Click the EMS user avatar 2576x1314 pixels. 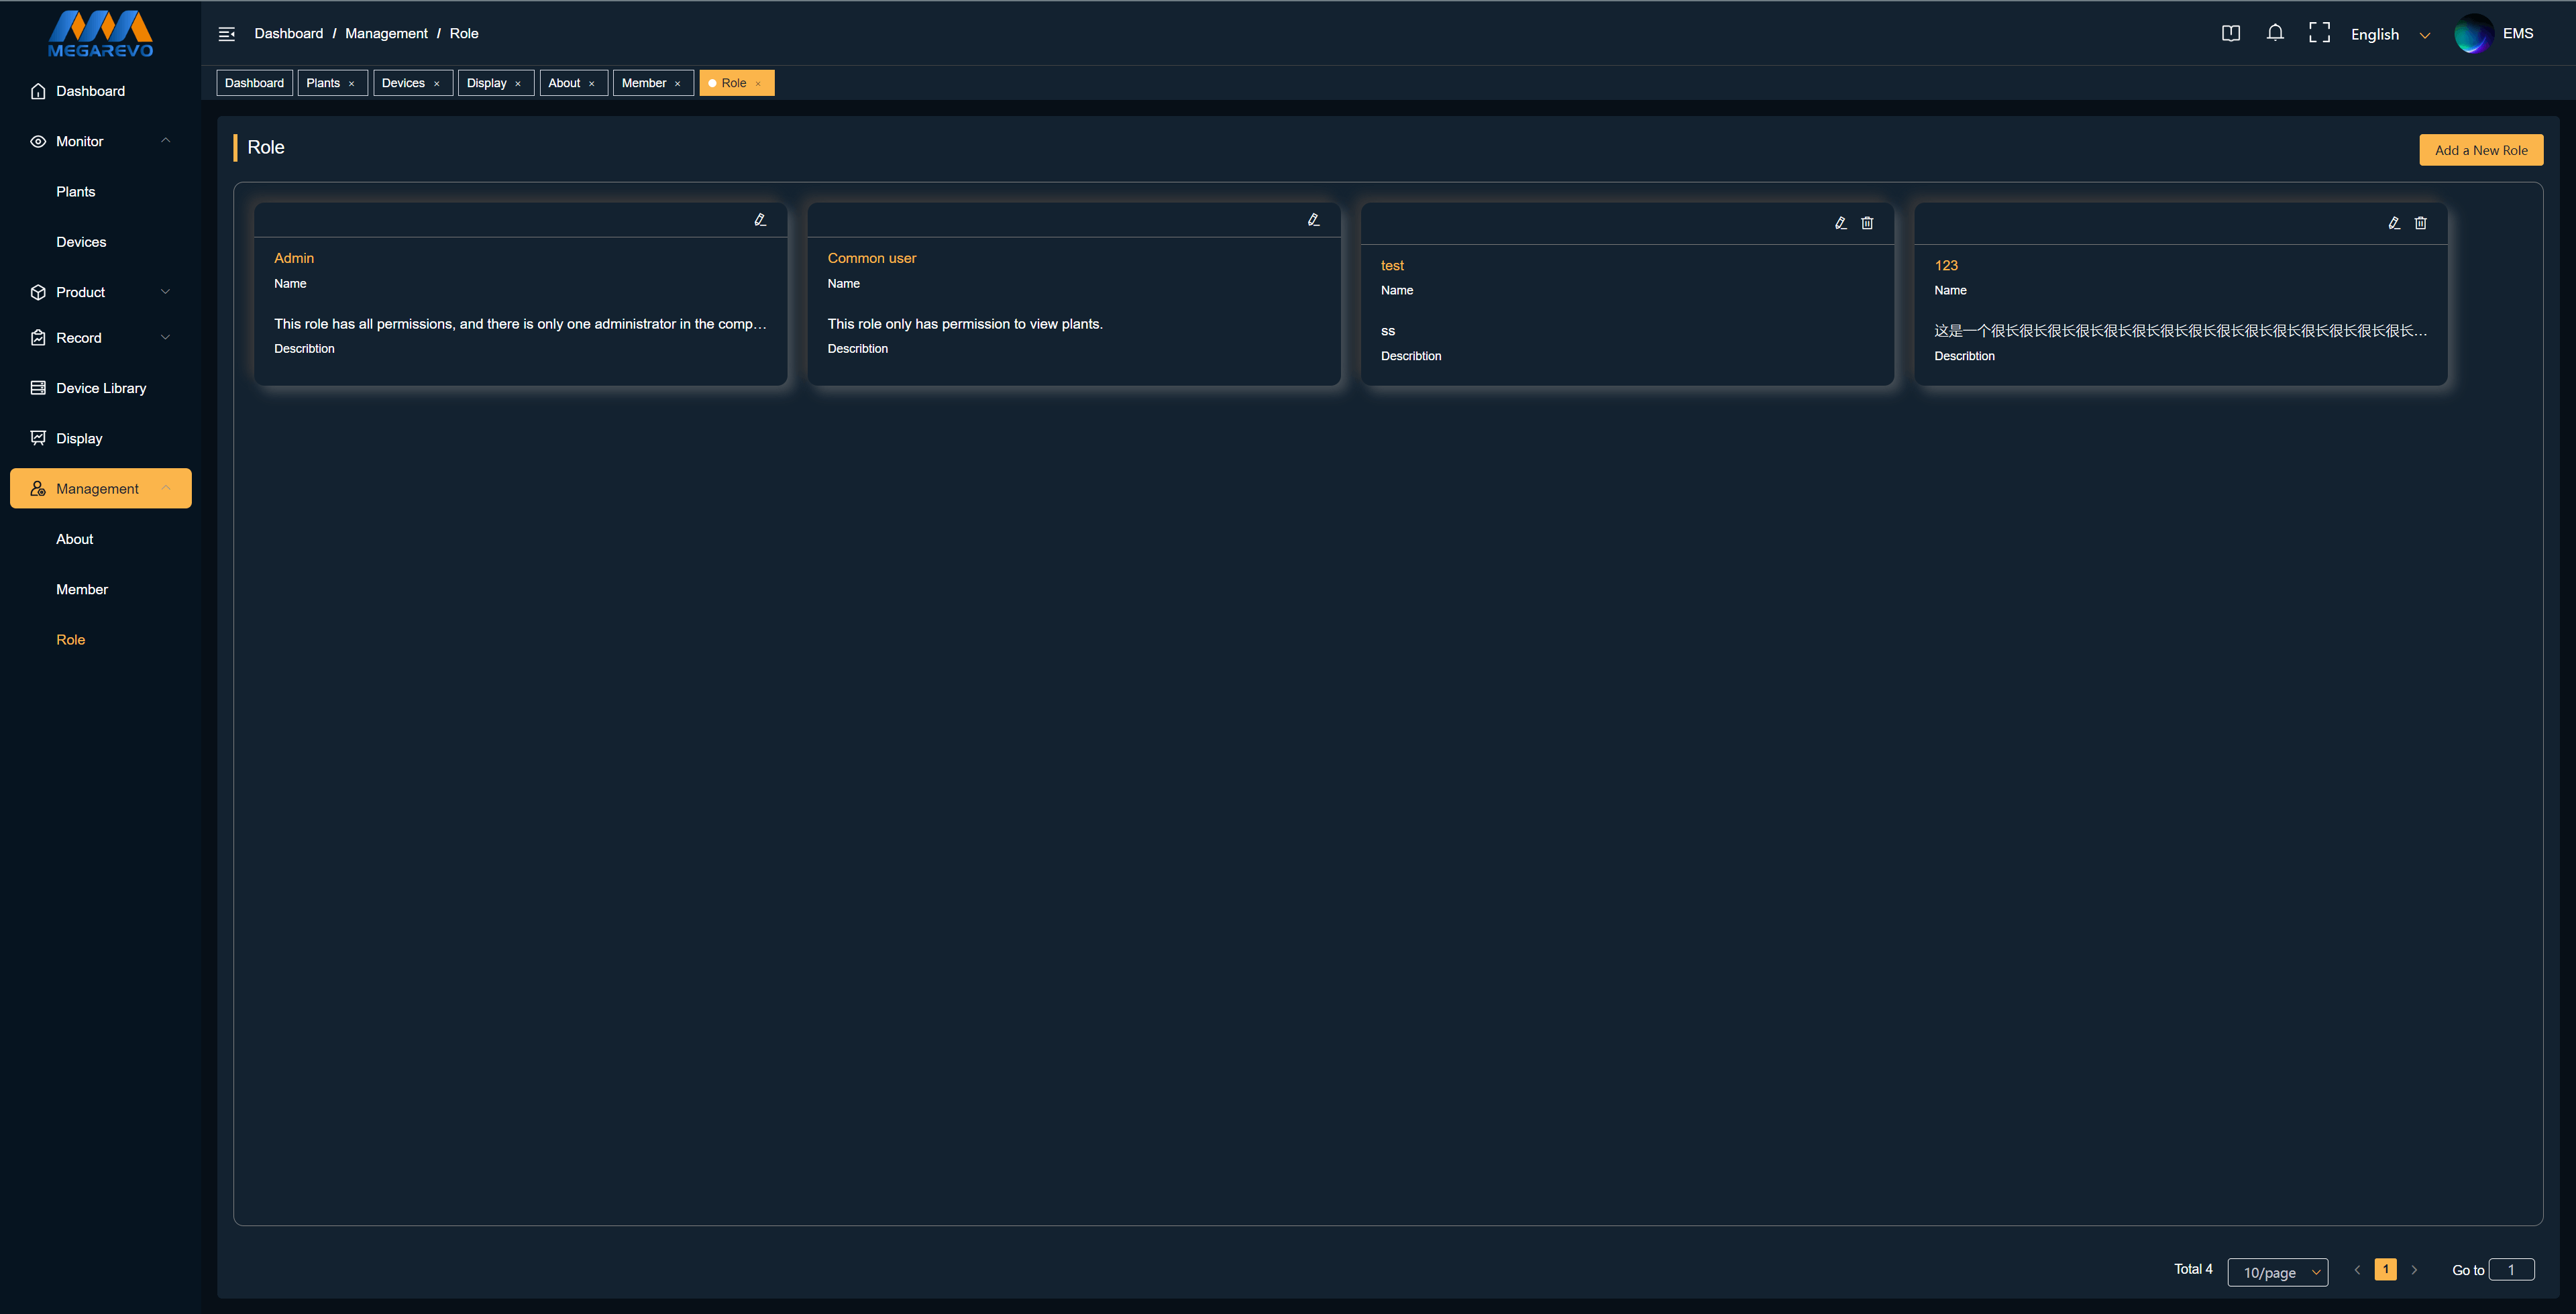(2473, 33)
